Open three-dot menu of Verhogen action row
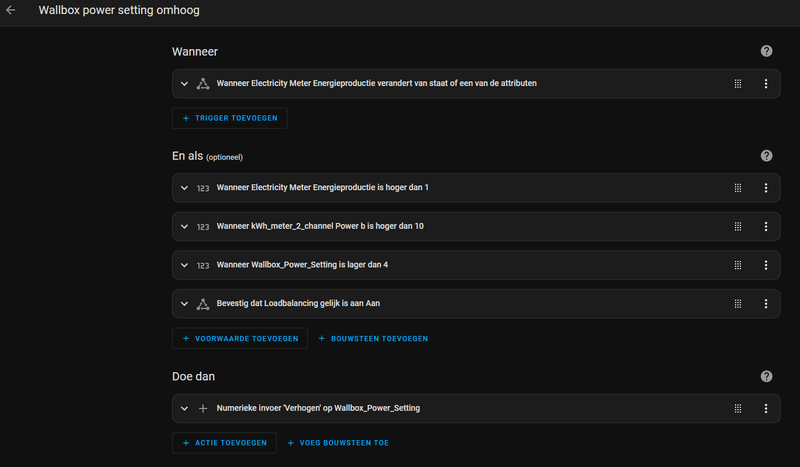800x467 pixels. (x=766, y=408)
